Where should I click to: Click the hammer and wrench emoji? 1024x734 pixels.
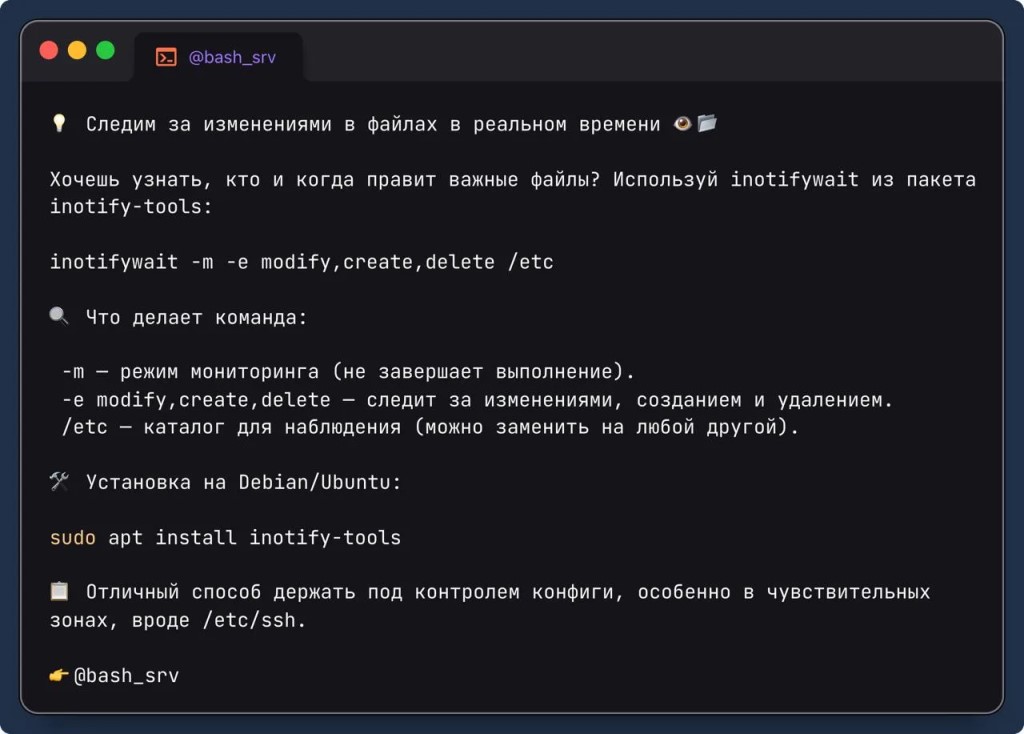coord(59,482)
